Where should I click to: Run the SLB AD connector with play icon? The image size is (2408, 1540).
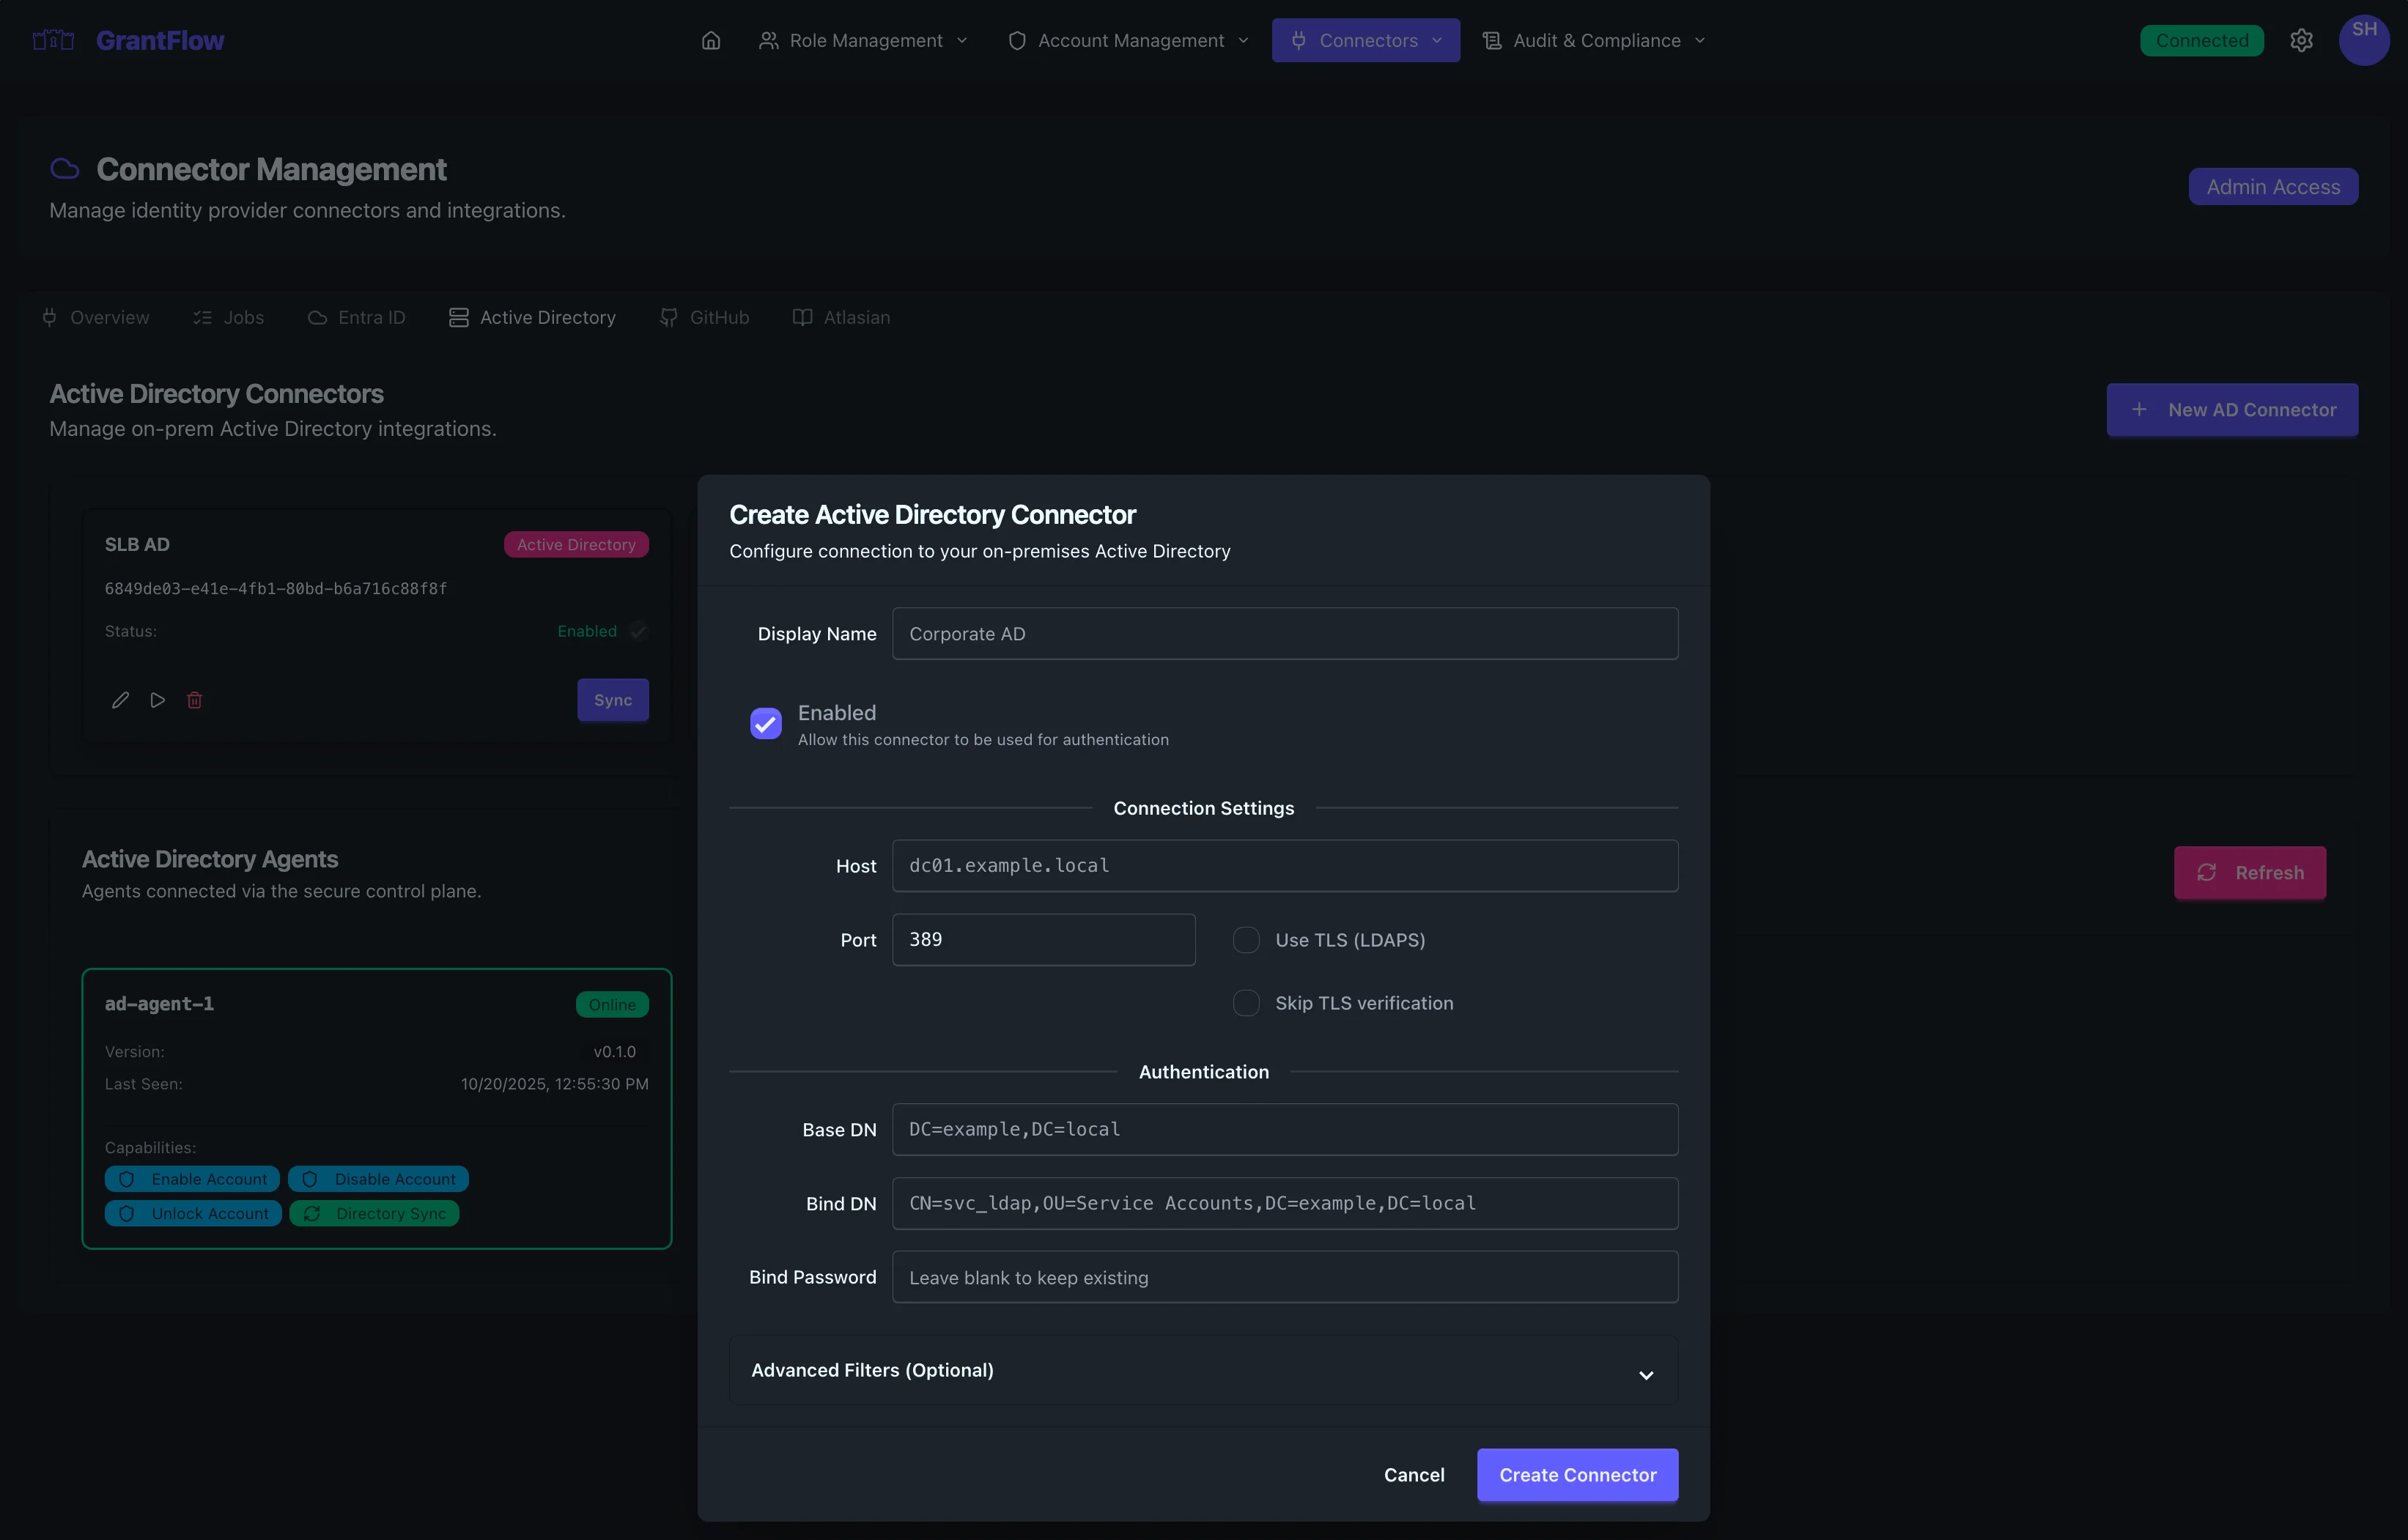[x=157, y=700]
